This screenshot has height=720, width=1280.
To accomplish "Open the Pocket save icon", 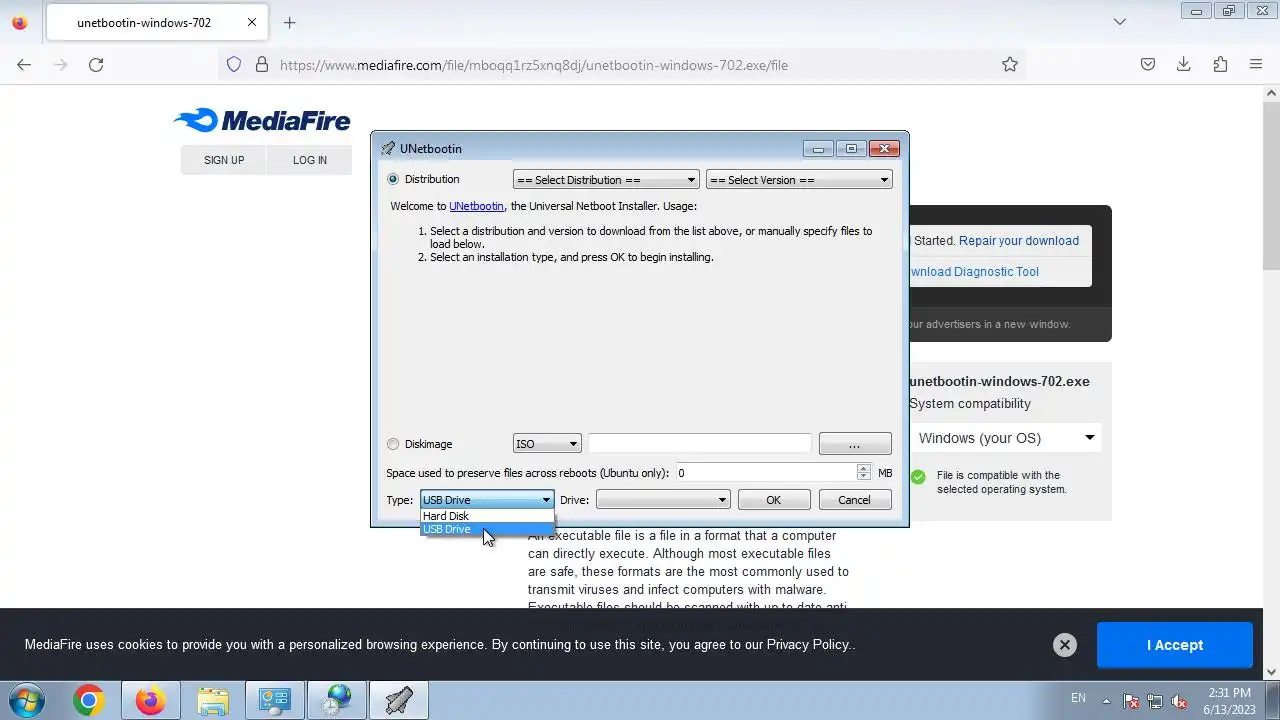I will click(1148, 65).
